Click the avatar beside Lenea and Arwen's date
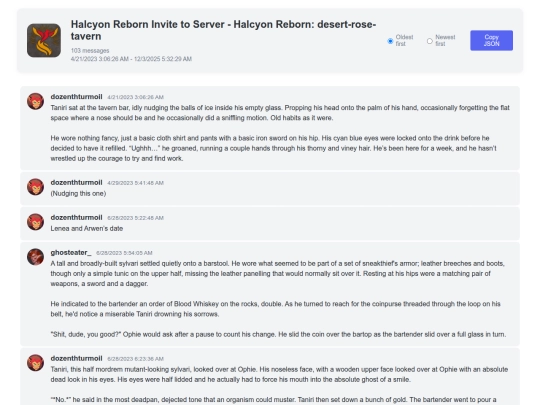This screenshot has width=540, height=405. click(35, 222)
